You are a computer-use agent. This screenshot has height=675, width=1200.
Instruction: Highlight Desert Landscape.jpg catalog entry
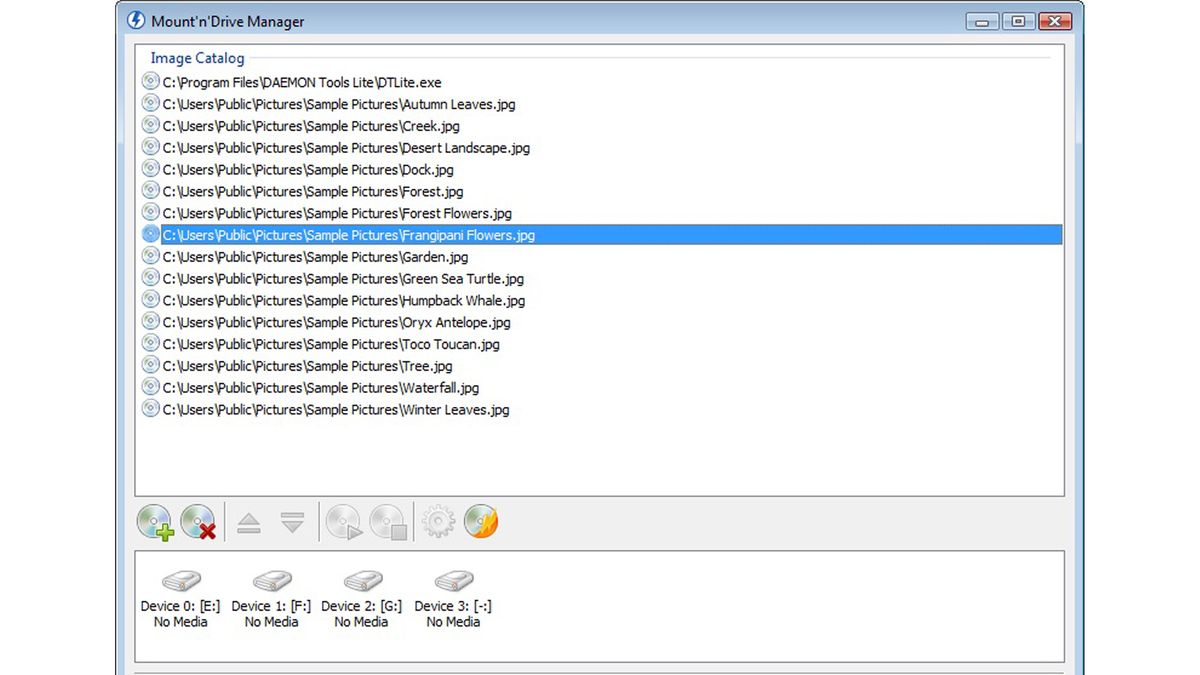click(x=346, y=148)
